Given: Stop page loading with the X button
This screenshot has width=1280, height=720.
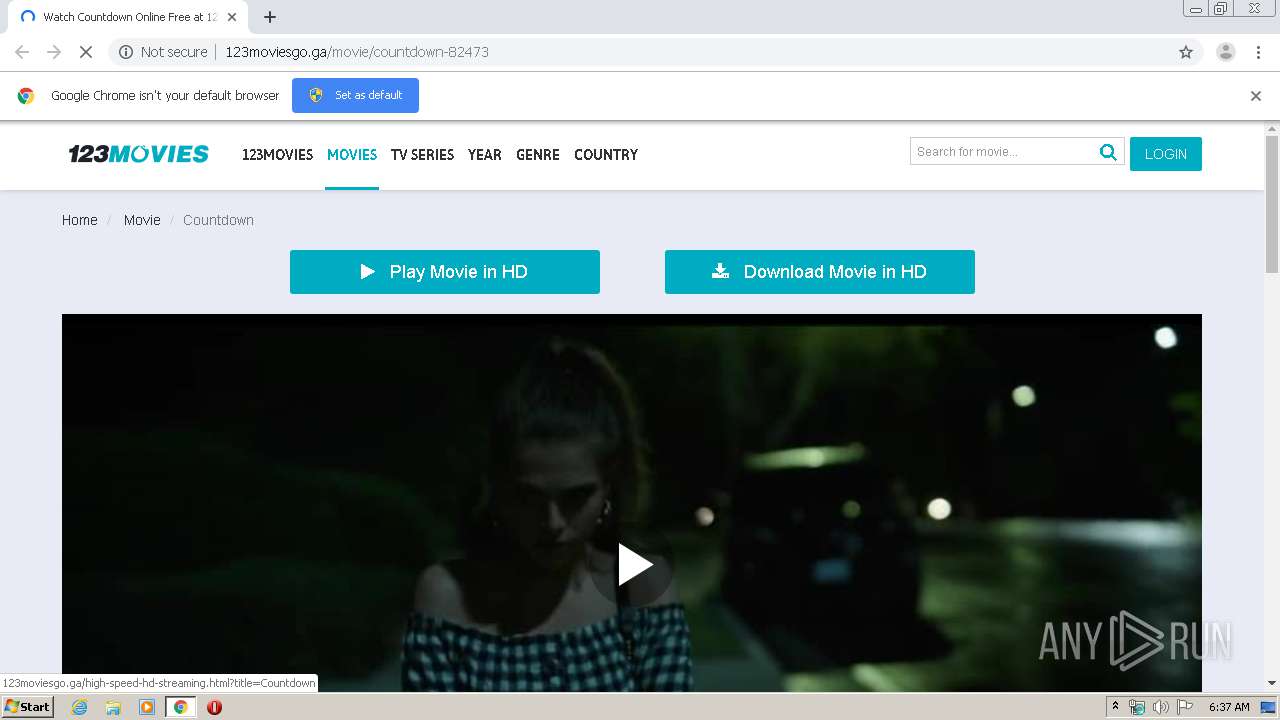Looking at the screenshot, I should 86,52.
